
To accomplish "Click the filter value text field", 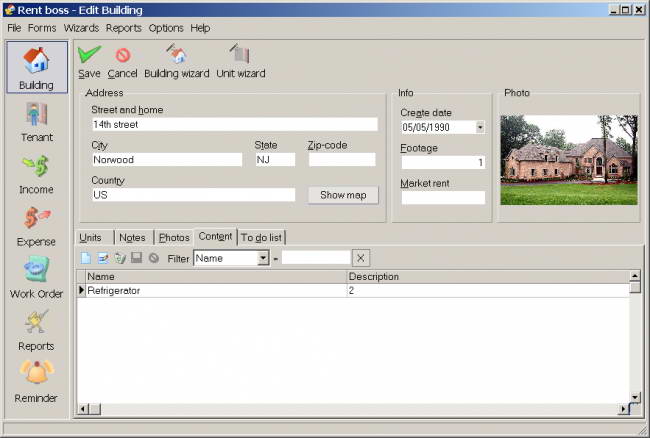I will [x=316, y=258].
